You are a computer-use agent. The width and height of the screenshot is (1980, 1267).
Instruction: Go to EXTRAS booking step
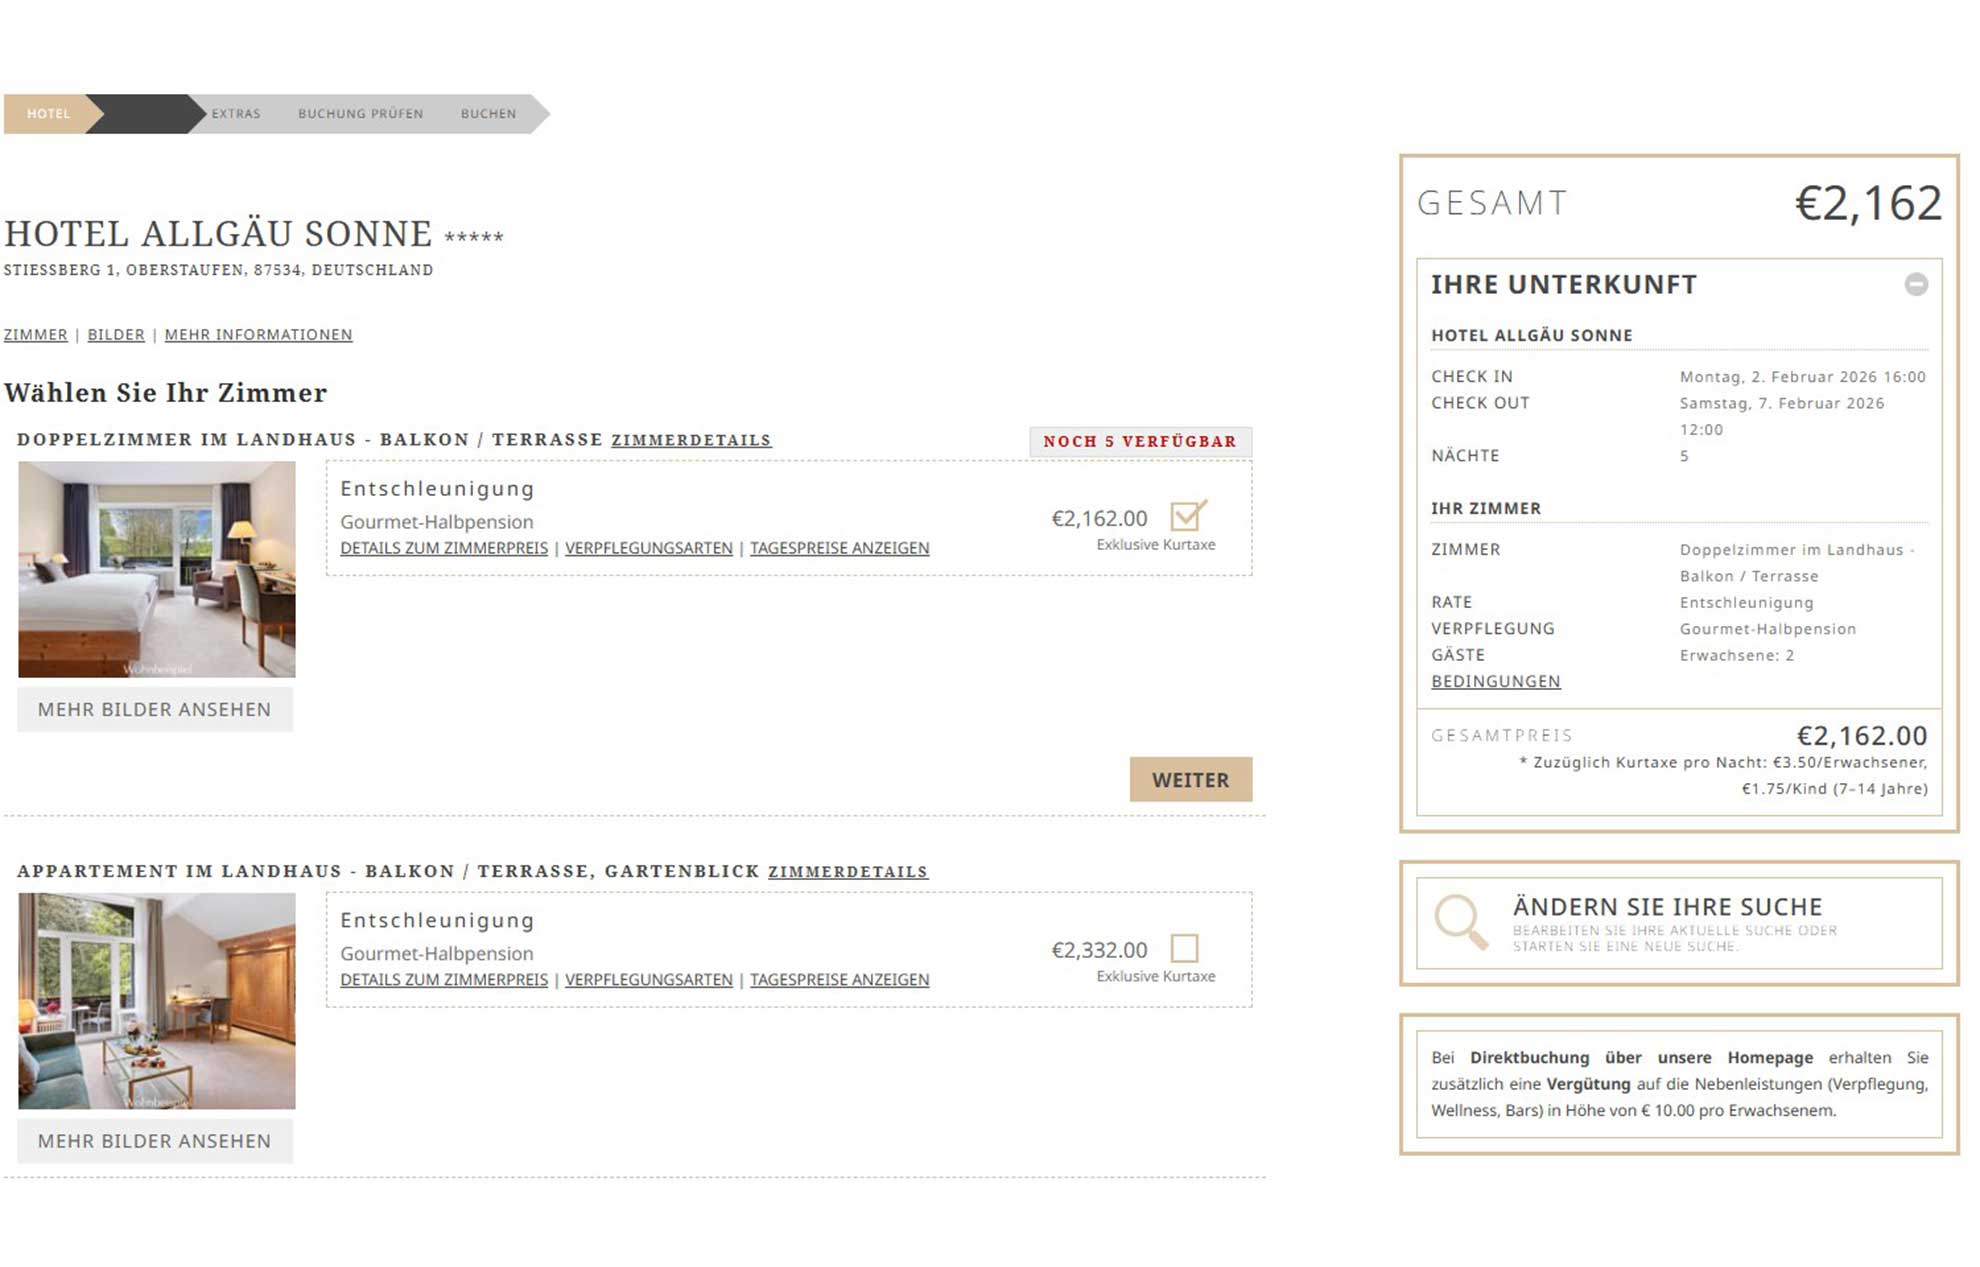click(x=236, y=114)
